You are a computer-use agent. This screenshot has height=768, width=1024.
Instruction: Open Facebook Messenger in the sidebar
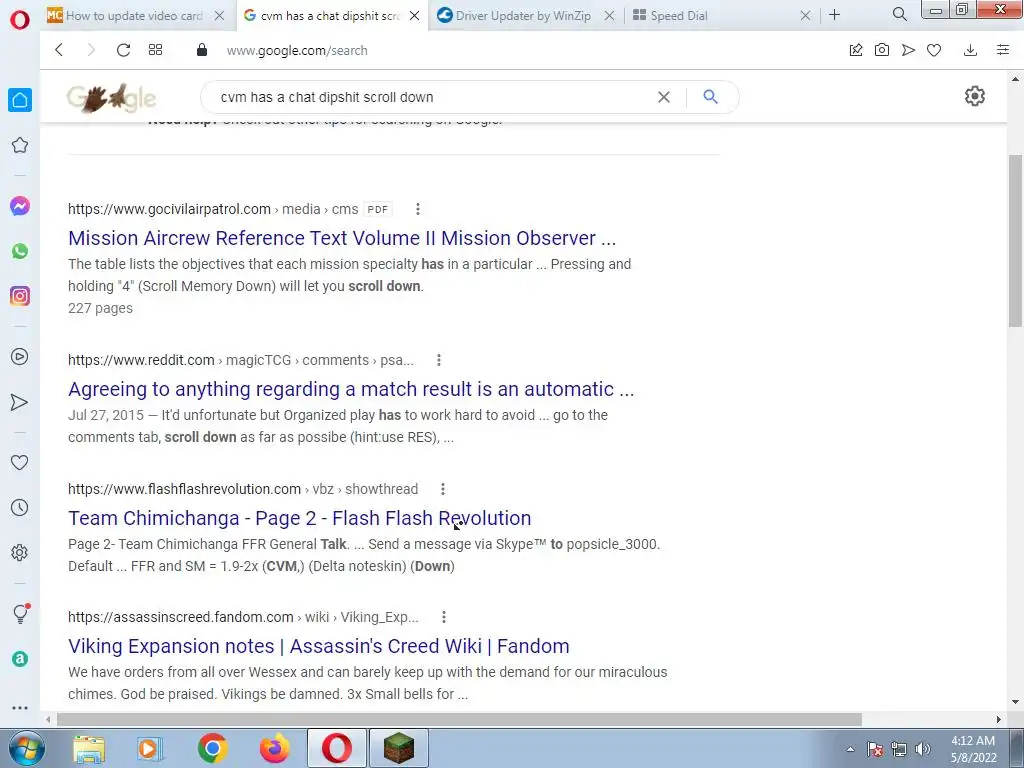[x=20, y=206]
